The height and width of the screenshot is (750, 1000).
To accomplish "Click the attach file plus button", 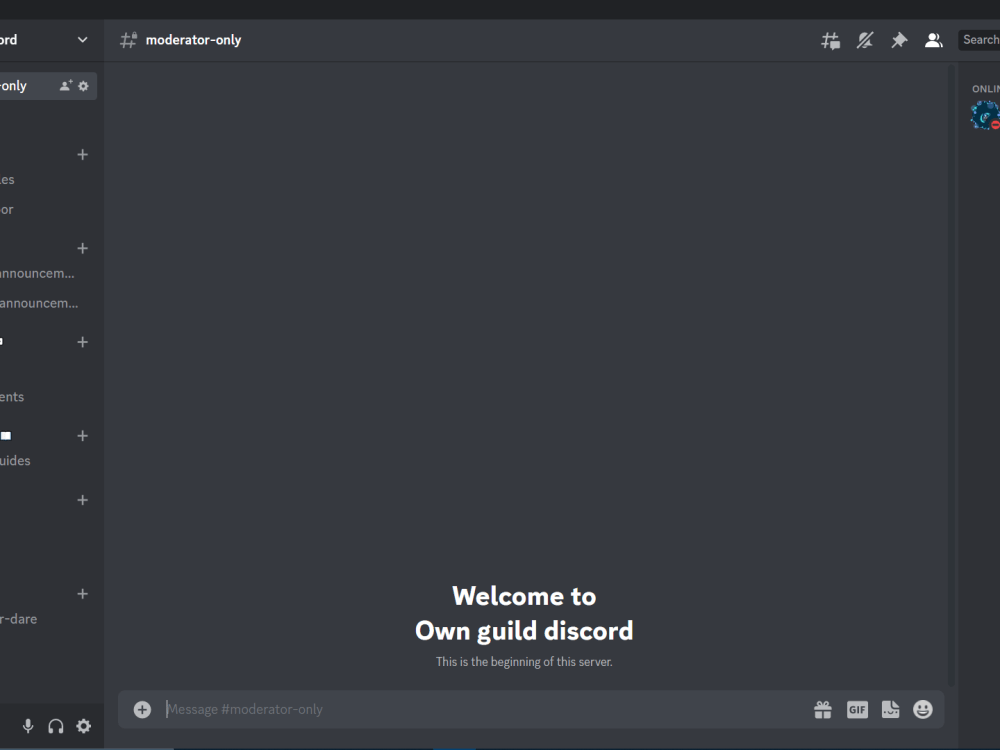I will [142, 709].
